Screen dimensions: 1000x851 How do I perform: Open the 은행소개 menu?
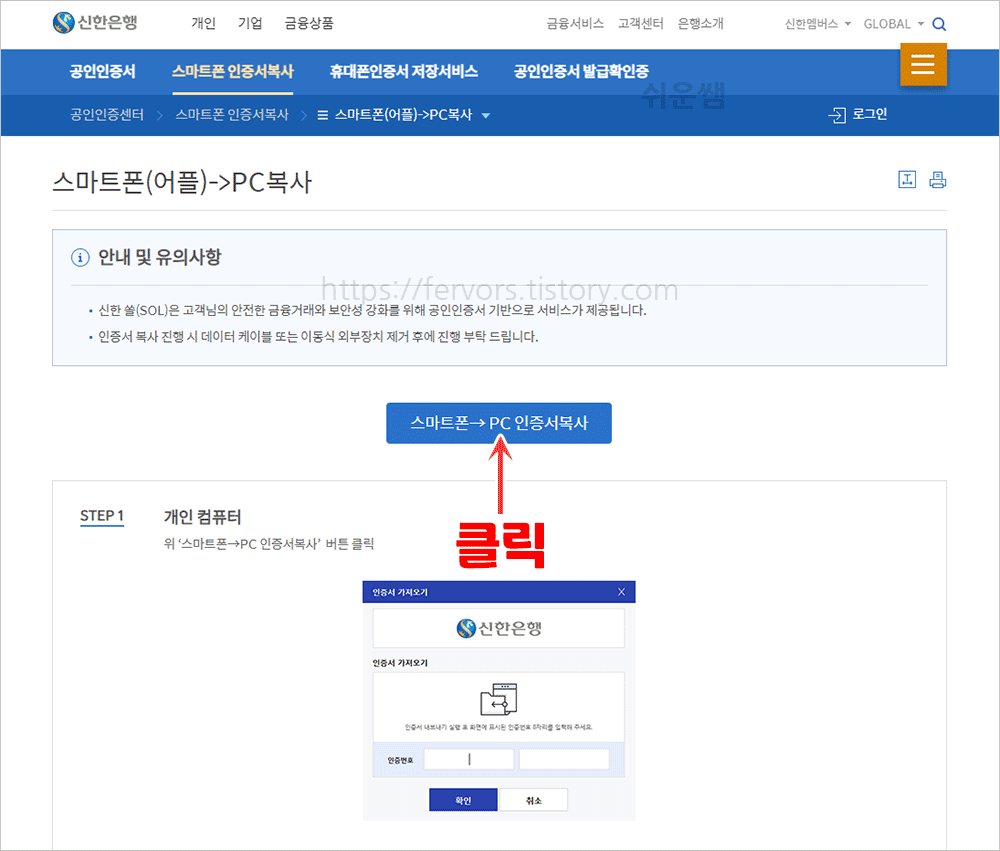pyautogui.click(x=700, y=24)
